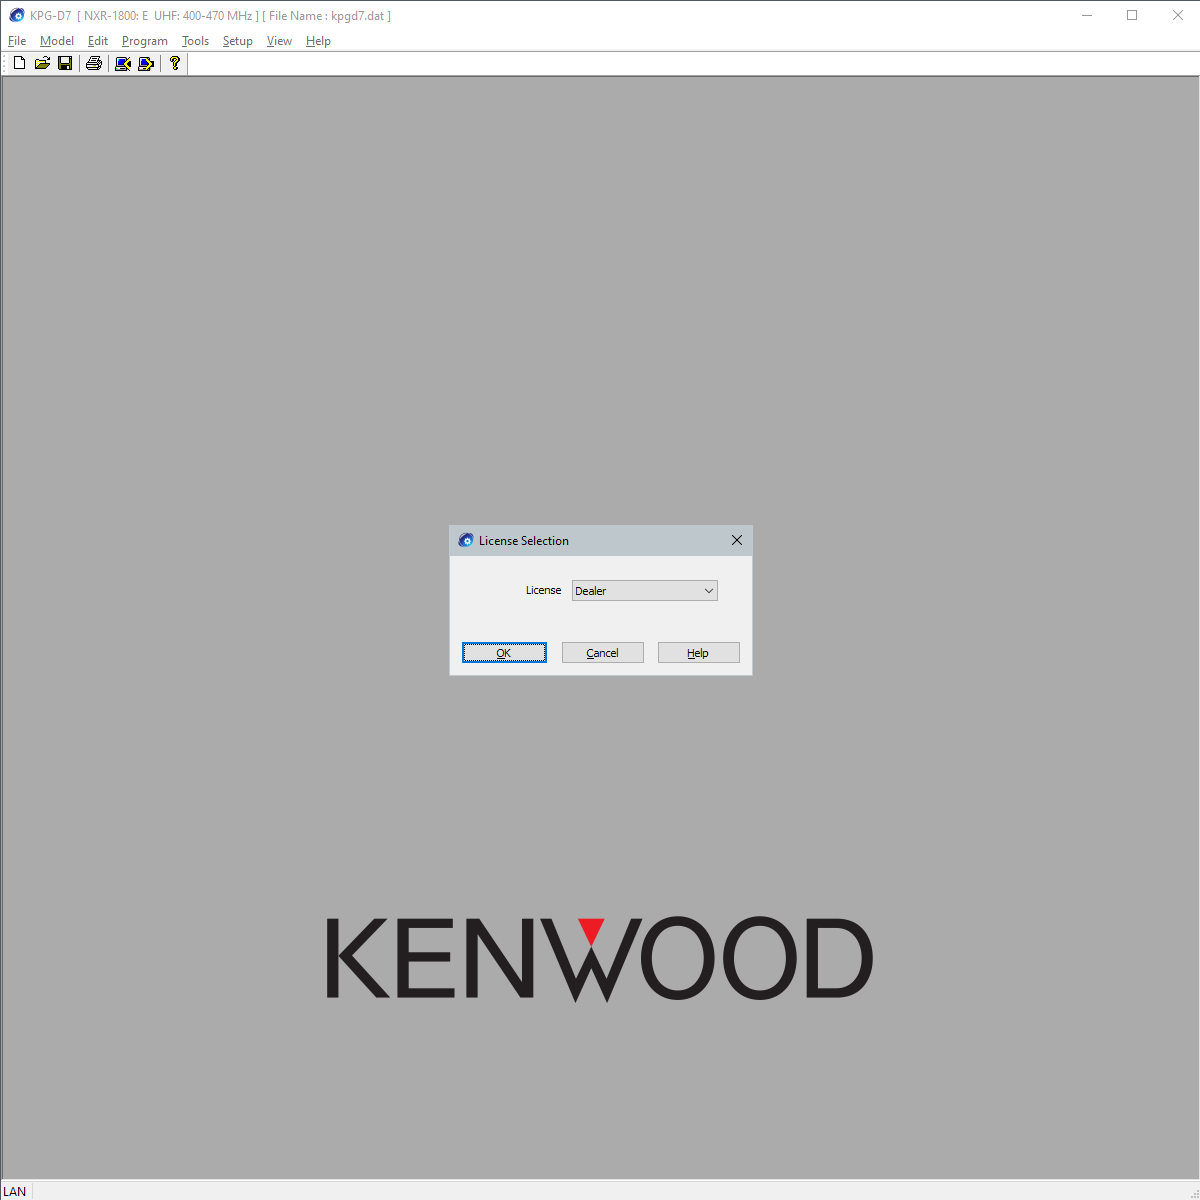The image size is (1200, 1200).
Task: Open the Program menu
Action: [x=145, y=41]
